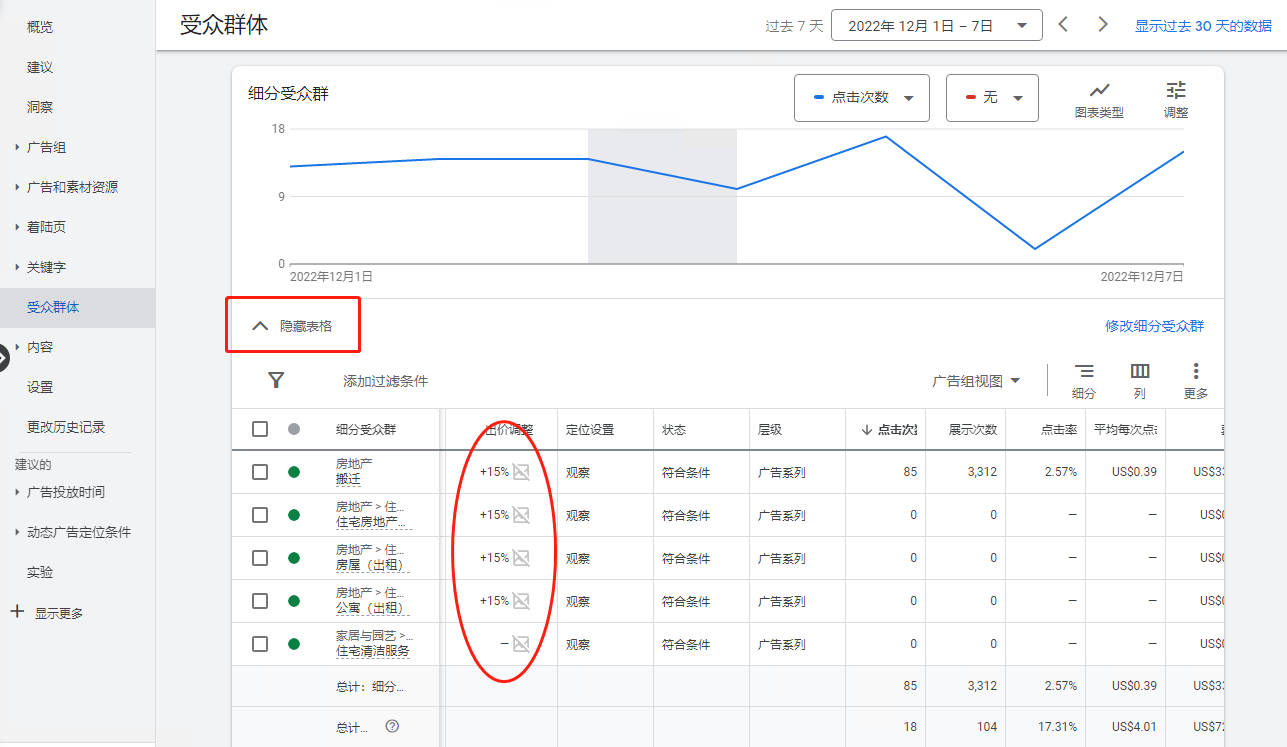Tick checkbox for 房屋（出租）row
1287x747 pixels.
pos(260,558)
